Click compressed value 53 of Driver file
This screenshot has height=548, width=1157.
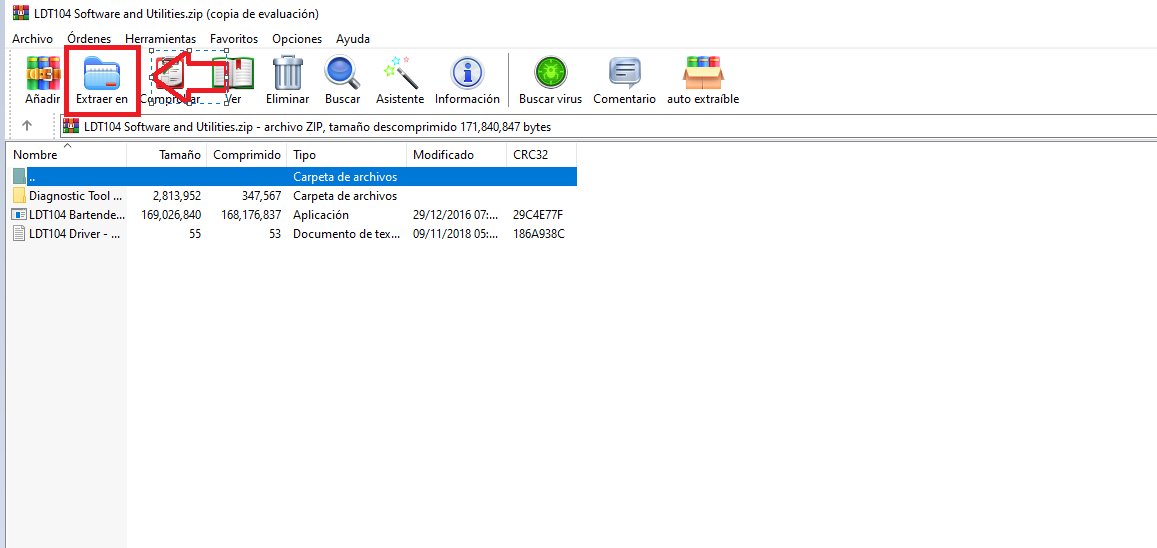(x=275, y=234)
